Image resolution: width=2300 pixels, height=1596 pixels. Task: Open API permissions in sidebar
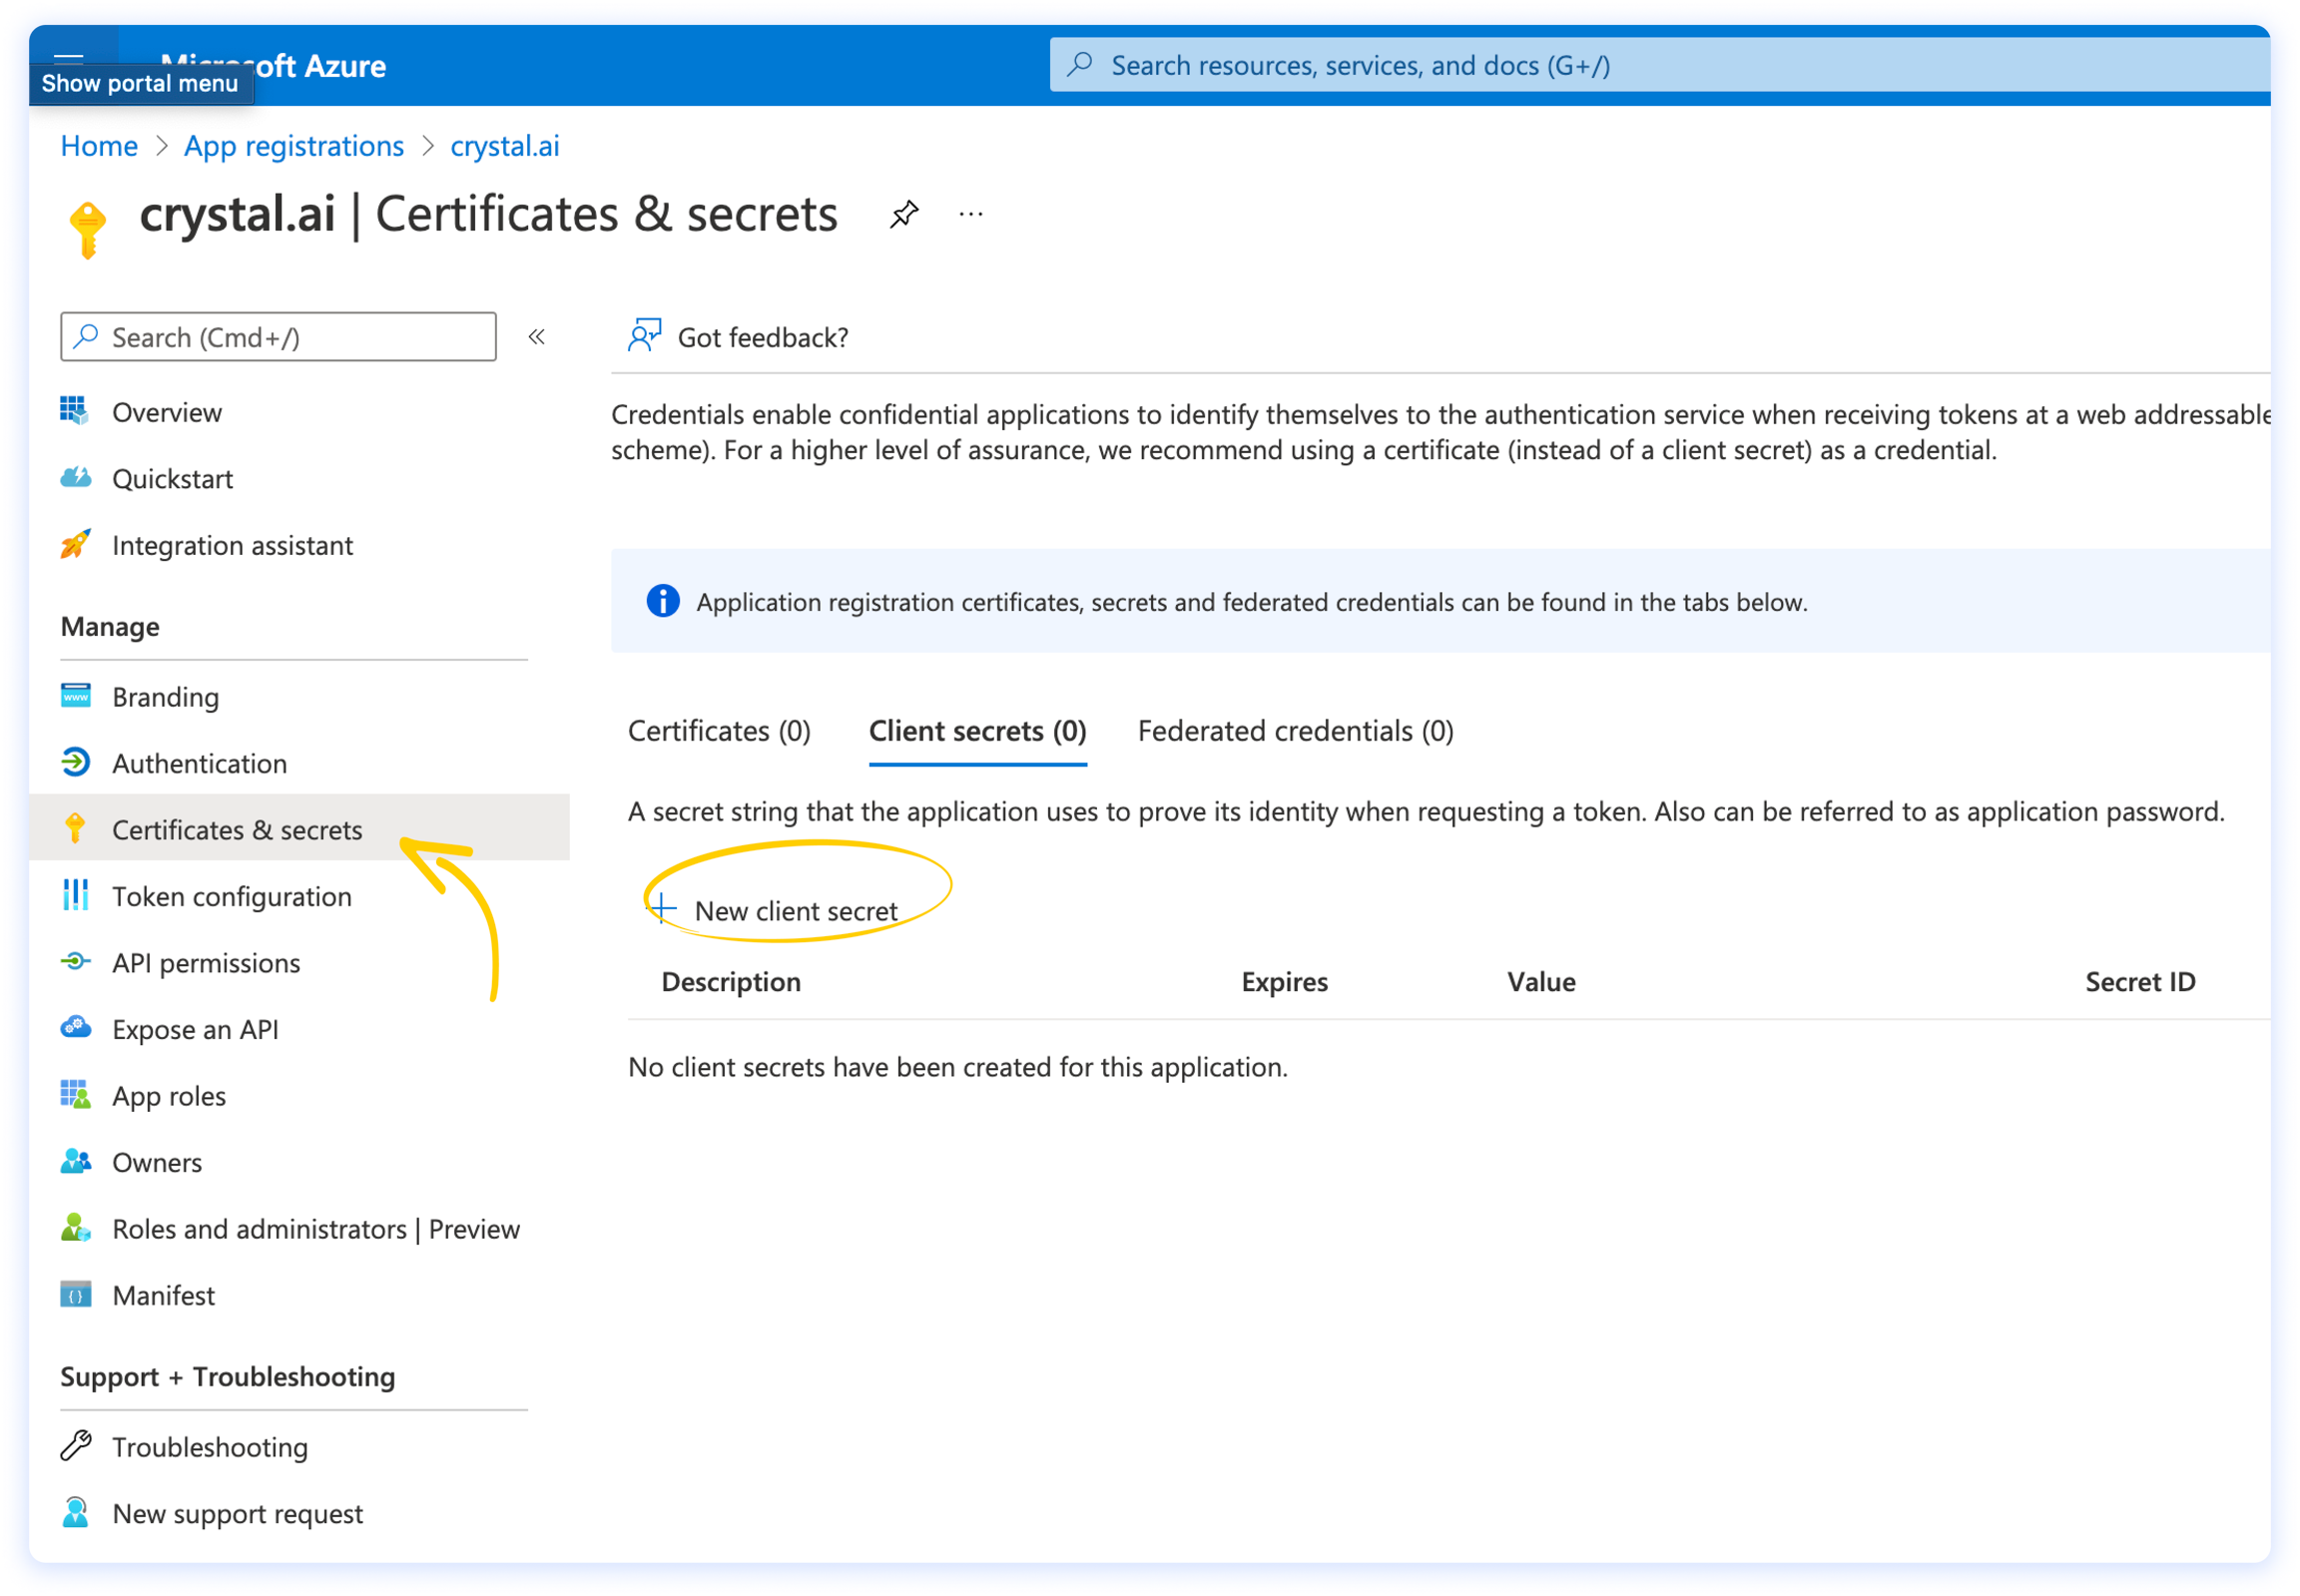click(x=206, y=963)
